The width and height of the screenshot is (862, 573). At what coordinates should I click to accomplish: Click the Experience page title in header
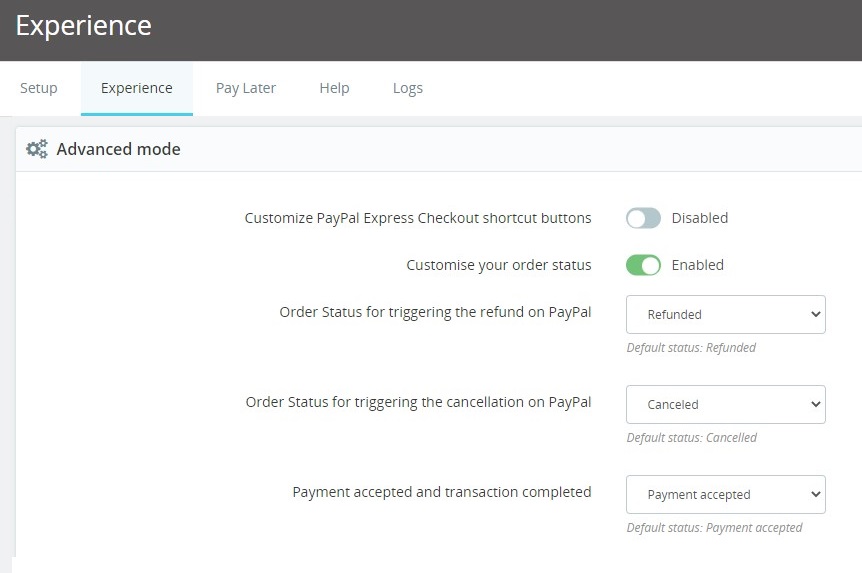point(84,26)
